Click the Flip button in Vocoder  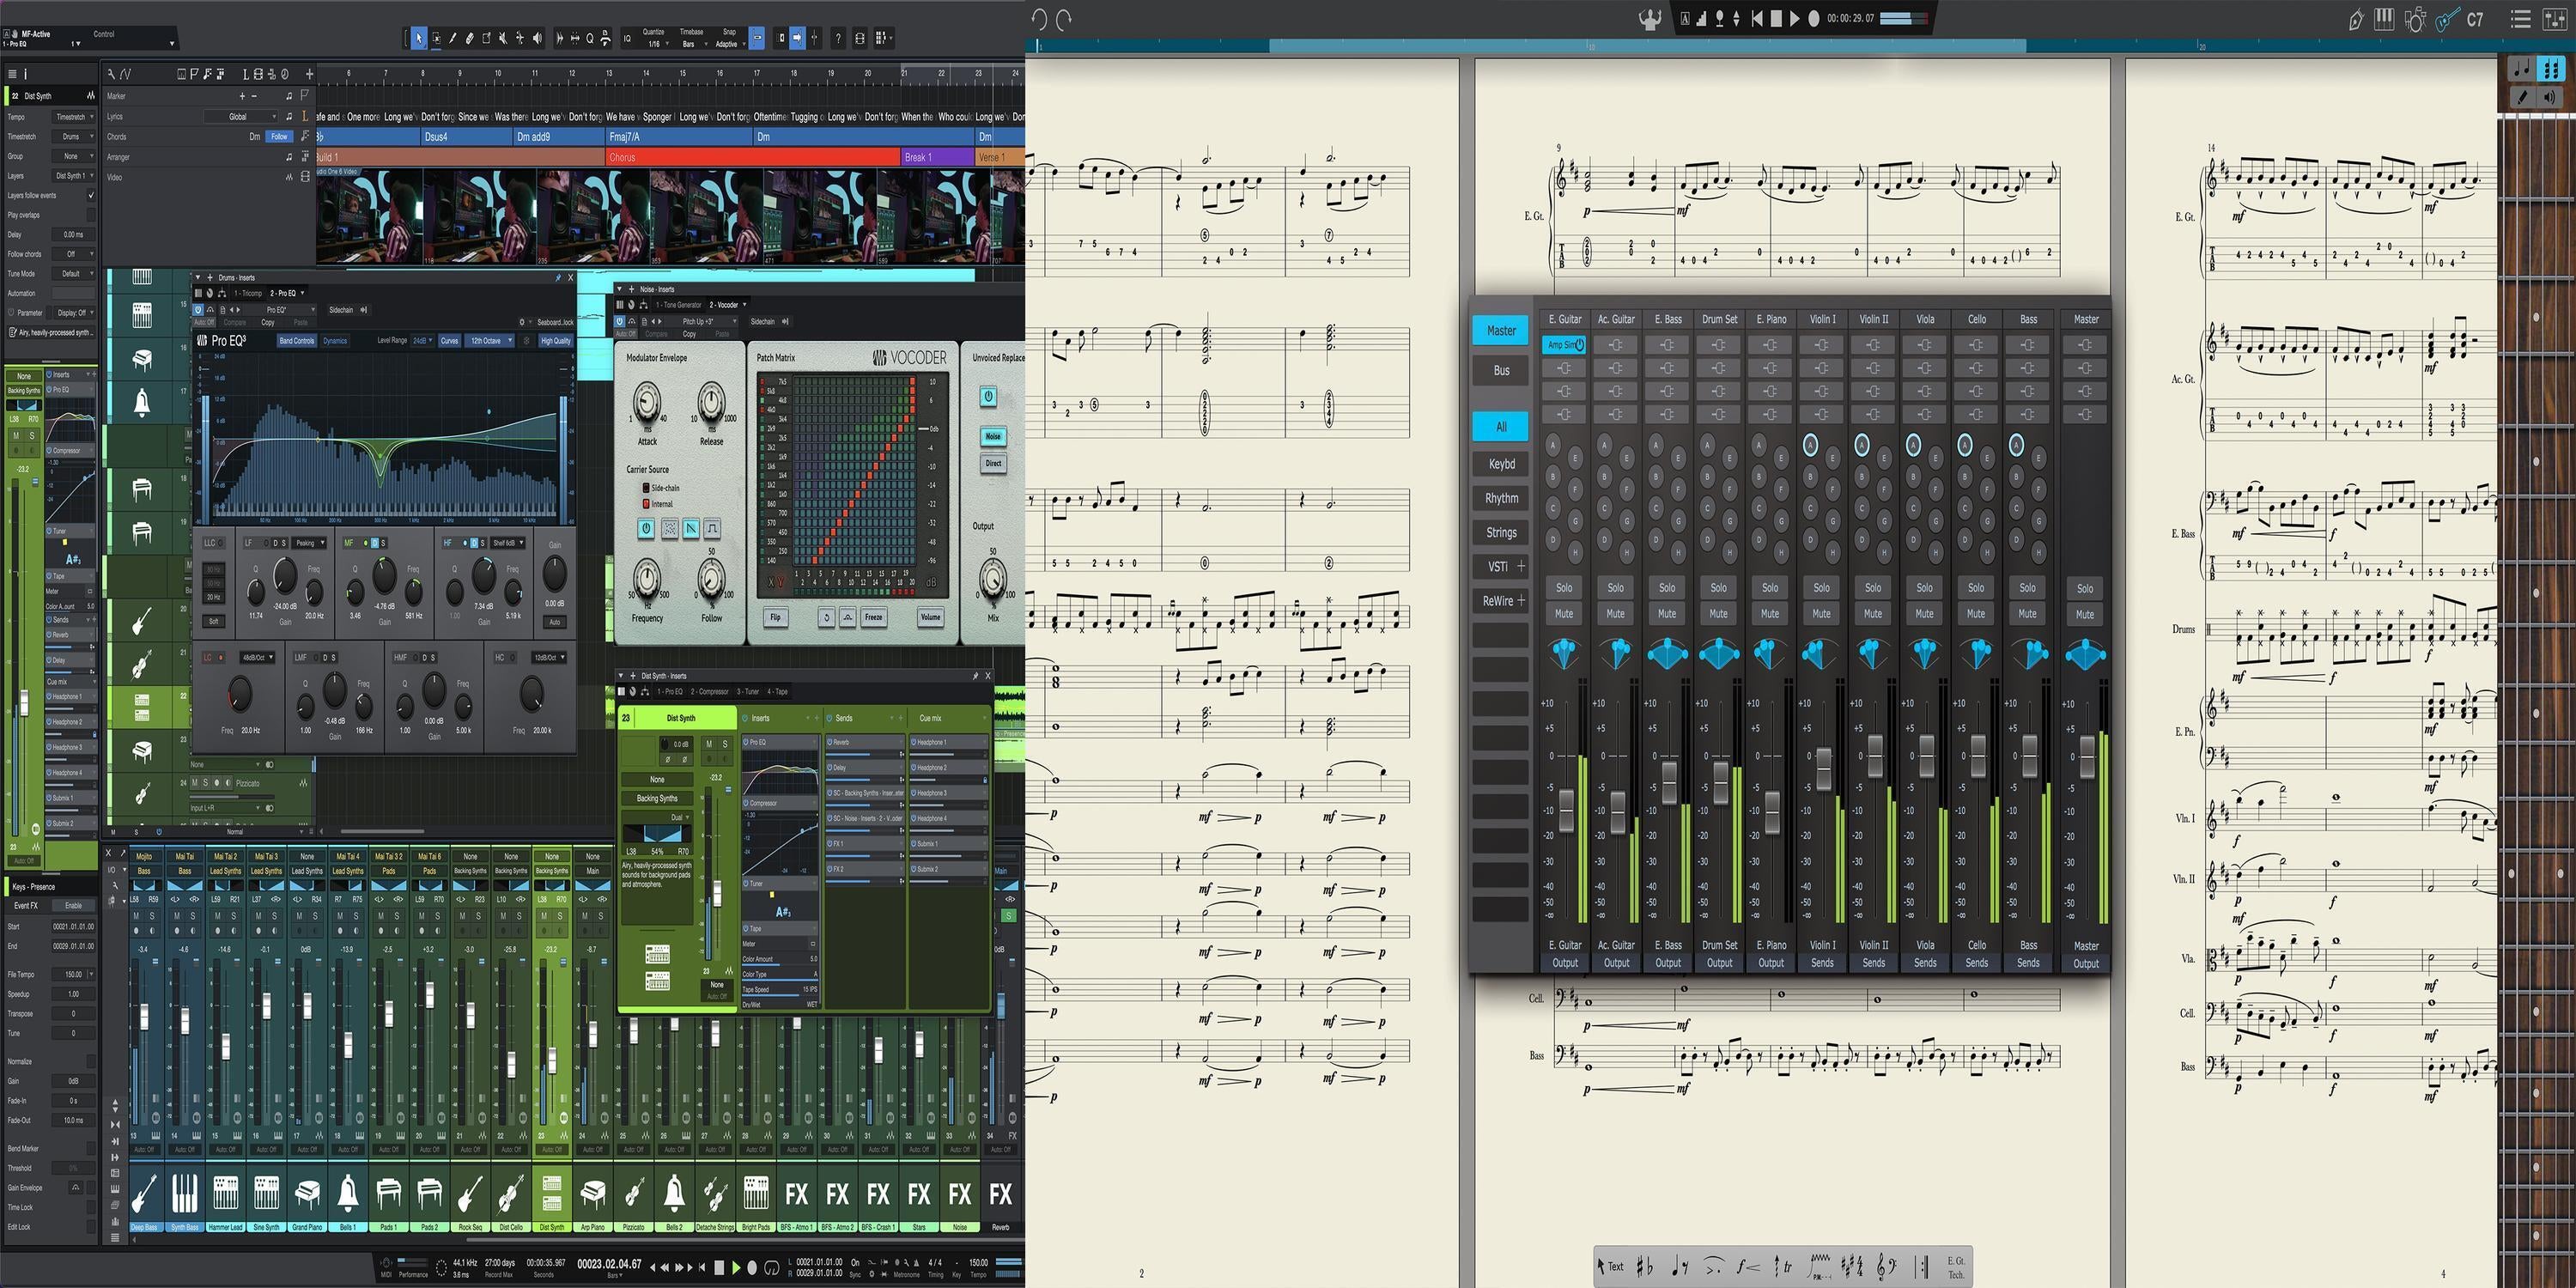[x=775, y=617]
